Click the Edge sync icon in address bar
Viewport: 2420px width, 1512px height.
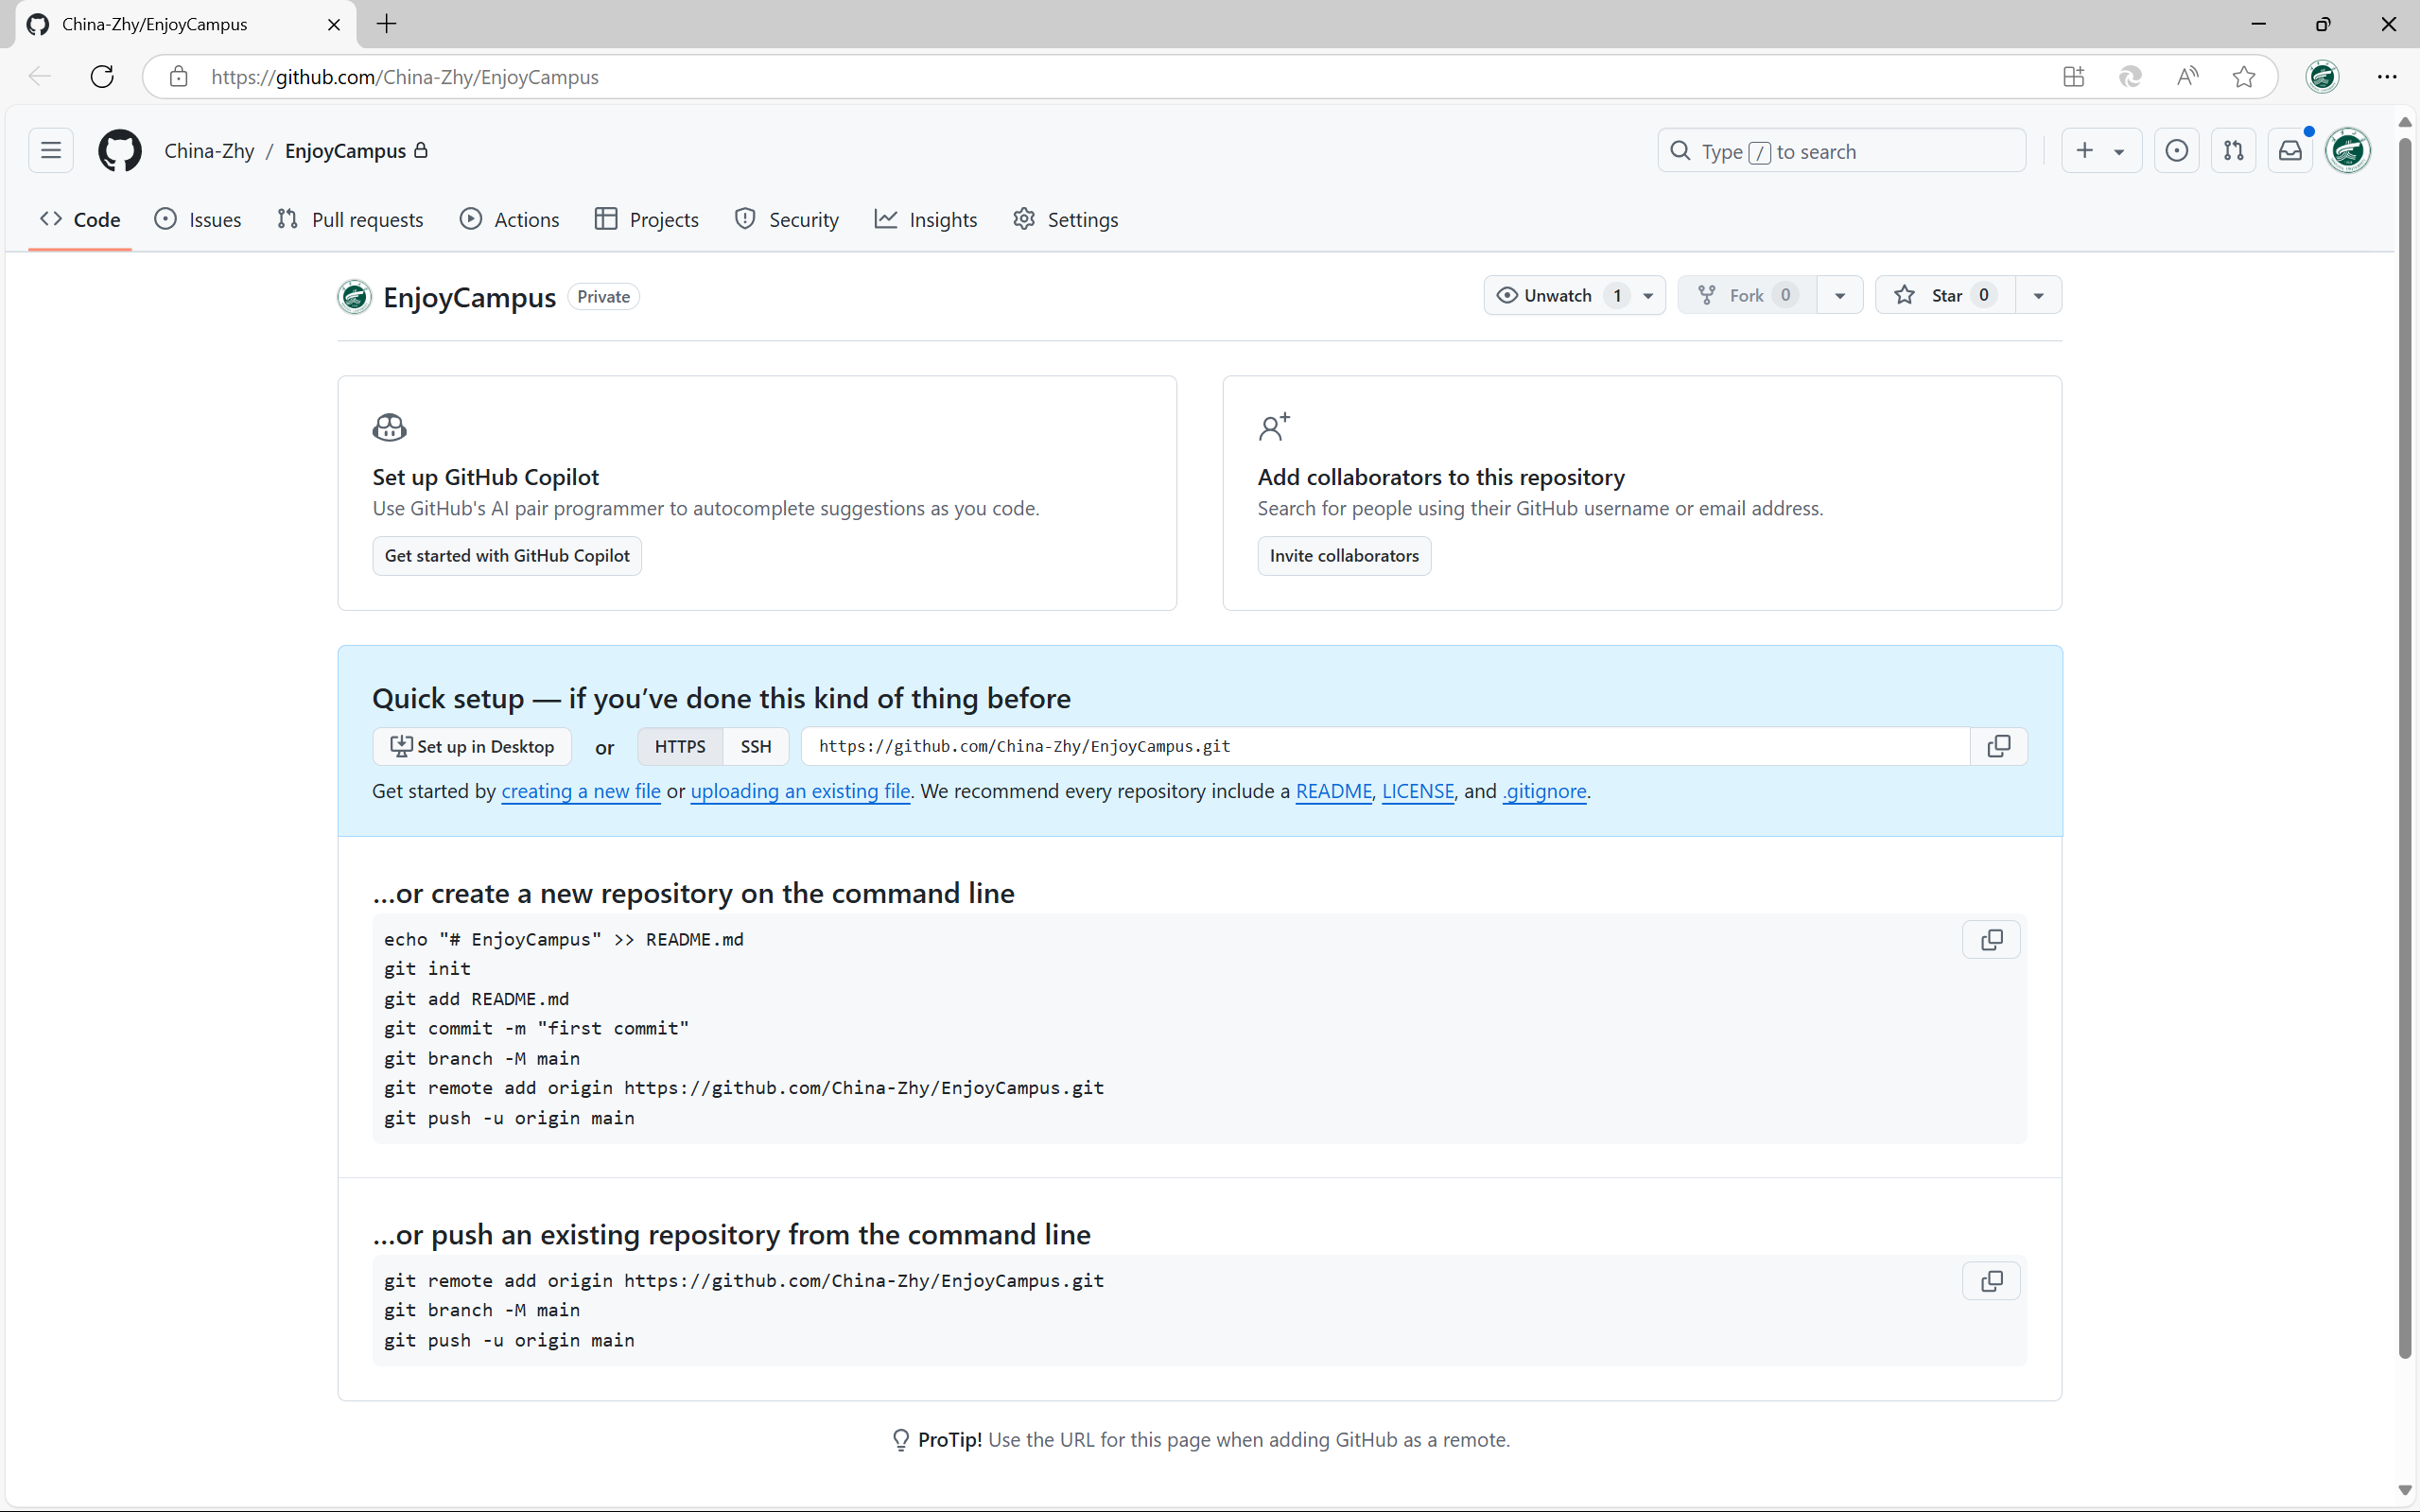[2130, 77]
